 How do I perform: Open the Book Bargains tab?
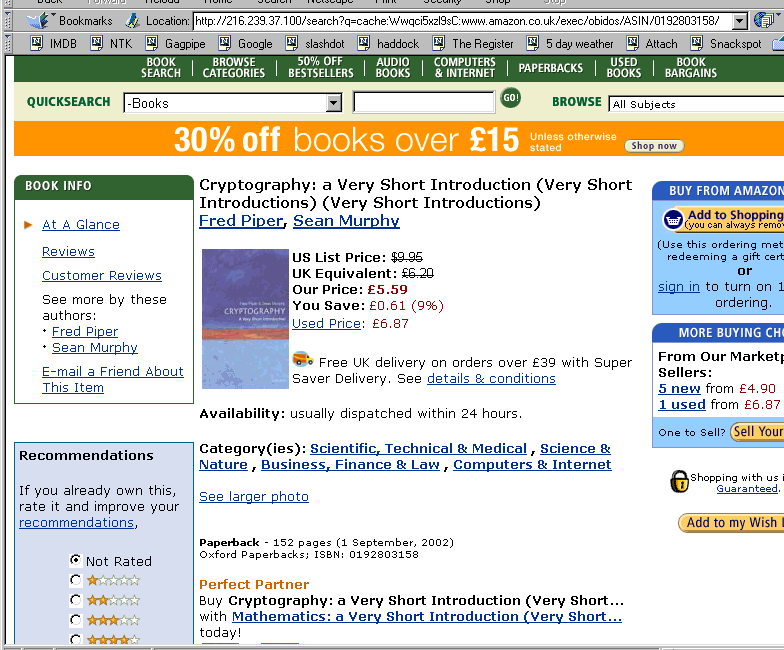[690, 68]
